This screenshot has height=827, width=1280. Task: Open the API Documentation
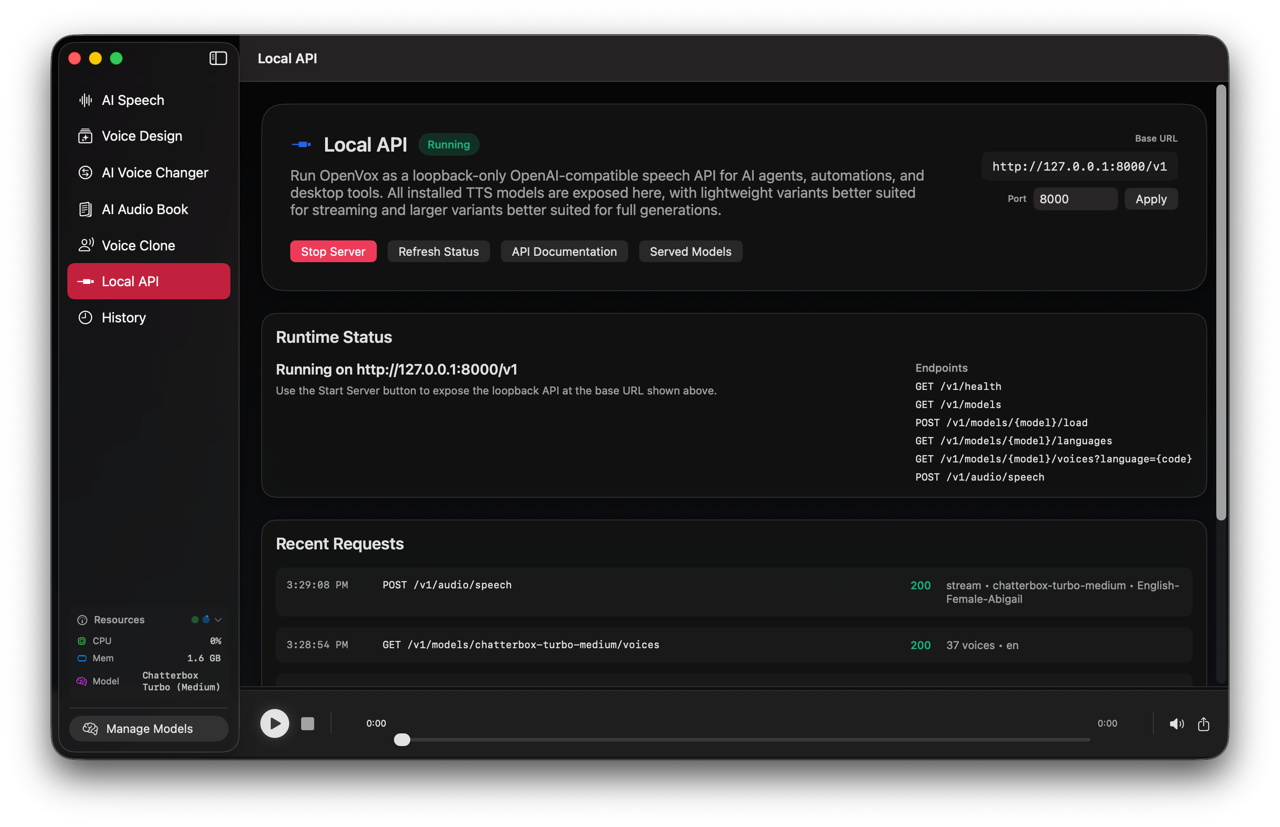[x=564, y=251]
